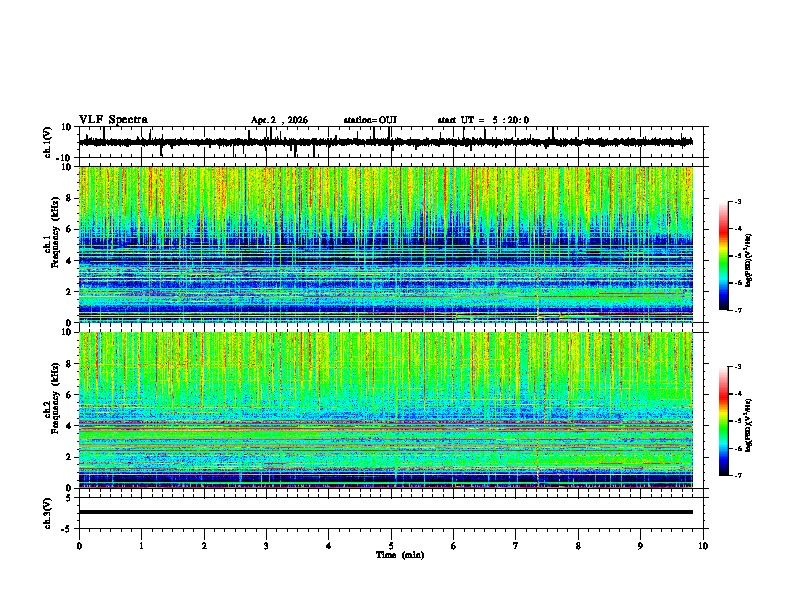This screenshot has width=792, height=612.
Task: Click the time axis tick label "3"
Action: pos(266,546)
